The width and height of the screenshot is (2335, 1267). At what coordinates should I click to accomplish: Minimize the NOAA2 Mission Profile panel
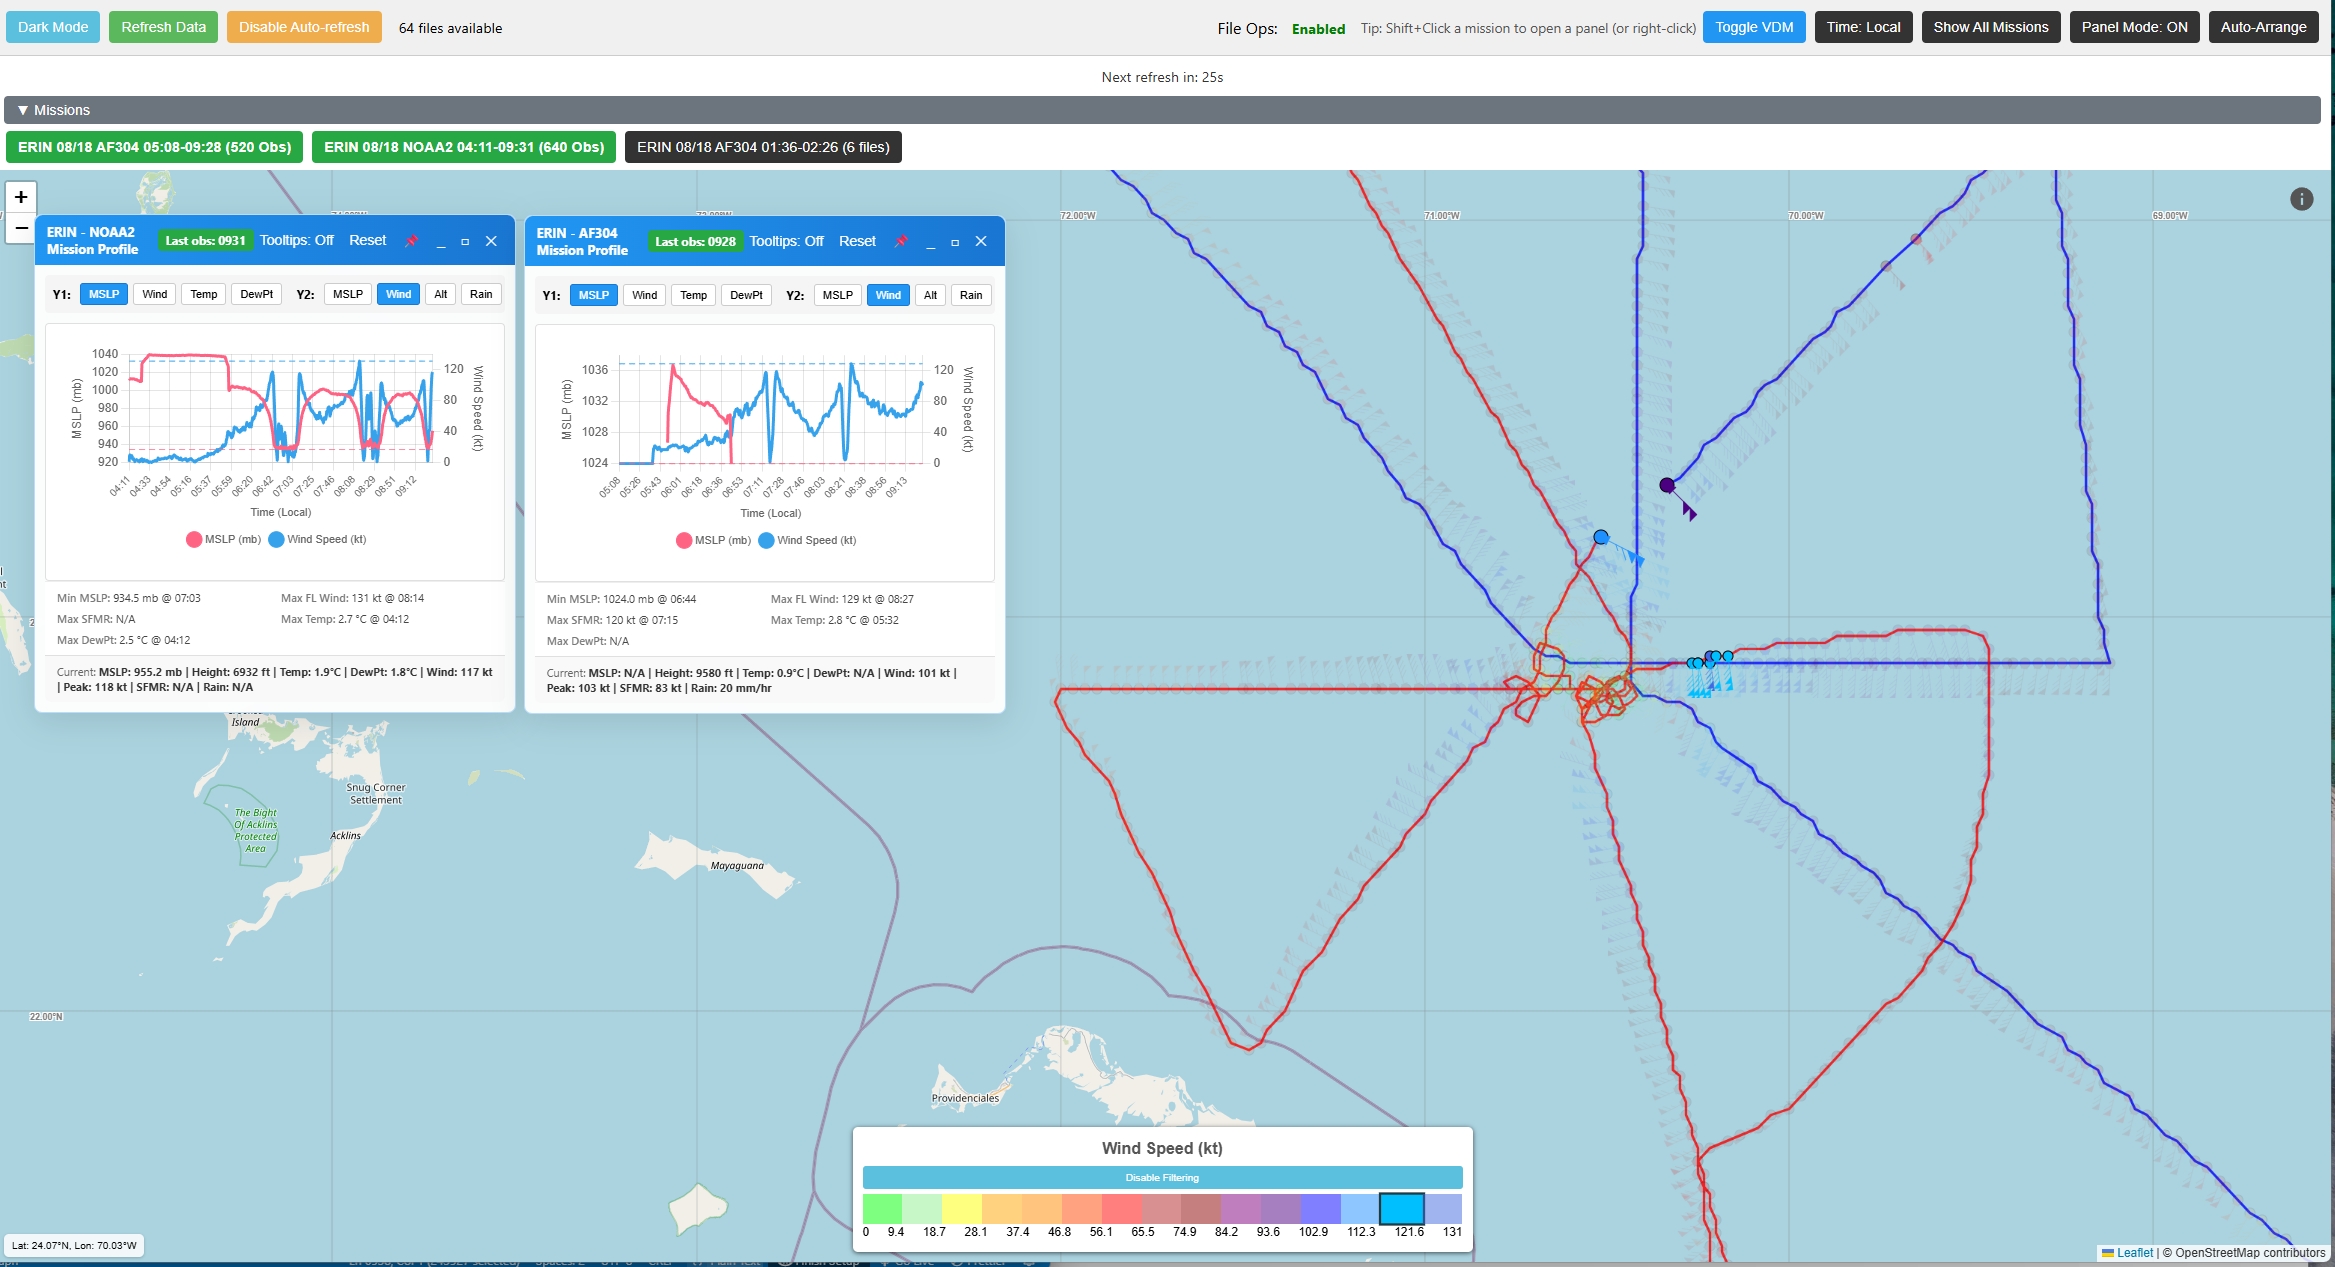click(440, 241)
